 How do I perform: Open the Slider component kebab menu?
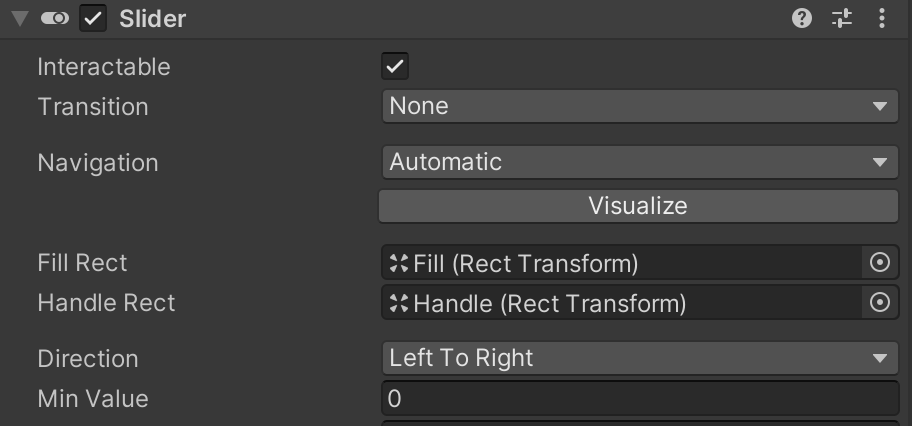click(882, 19)
